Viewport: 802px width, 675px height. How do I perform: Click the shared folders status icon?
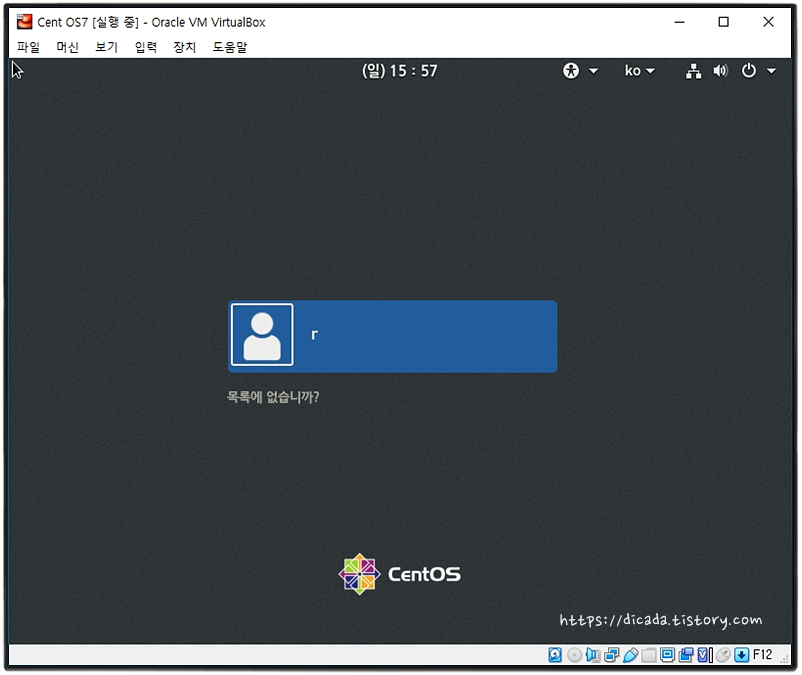[x=649, y=655]
